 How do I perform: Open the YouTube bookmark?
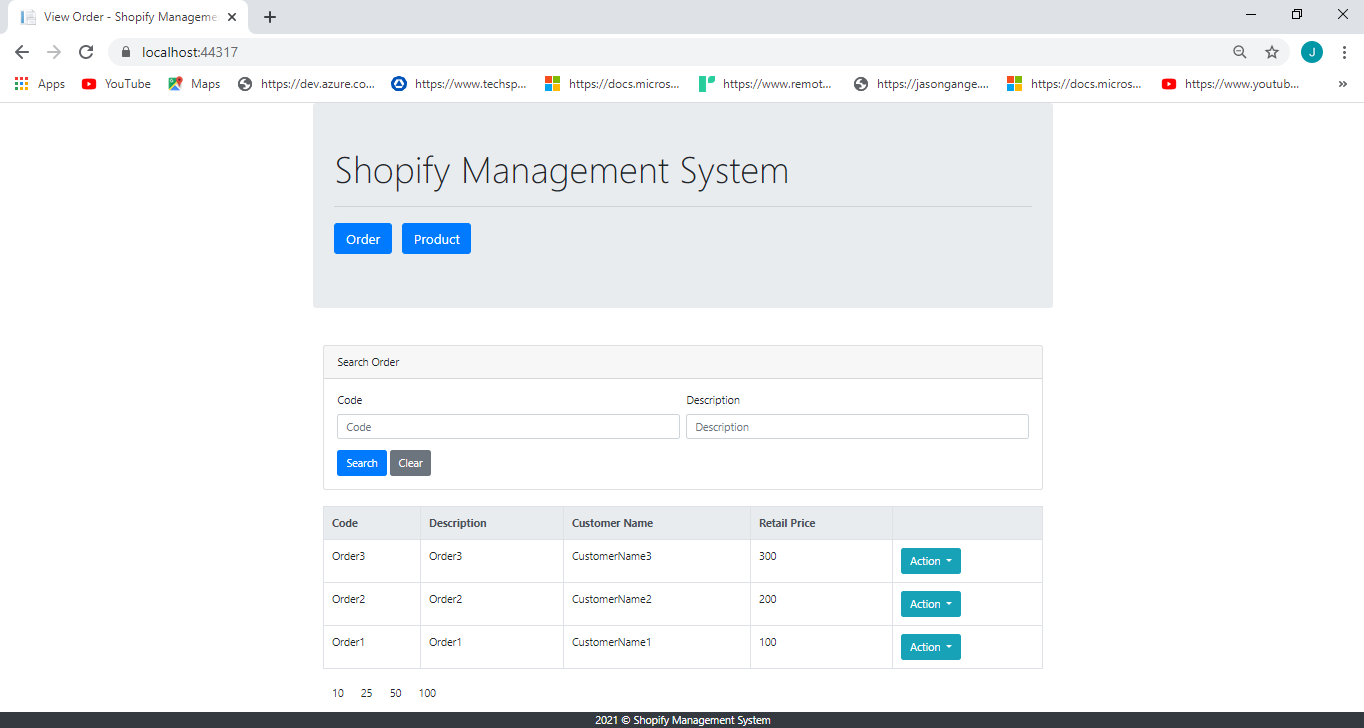116,84
